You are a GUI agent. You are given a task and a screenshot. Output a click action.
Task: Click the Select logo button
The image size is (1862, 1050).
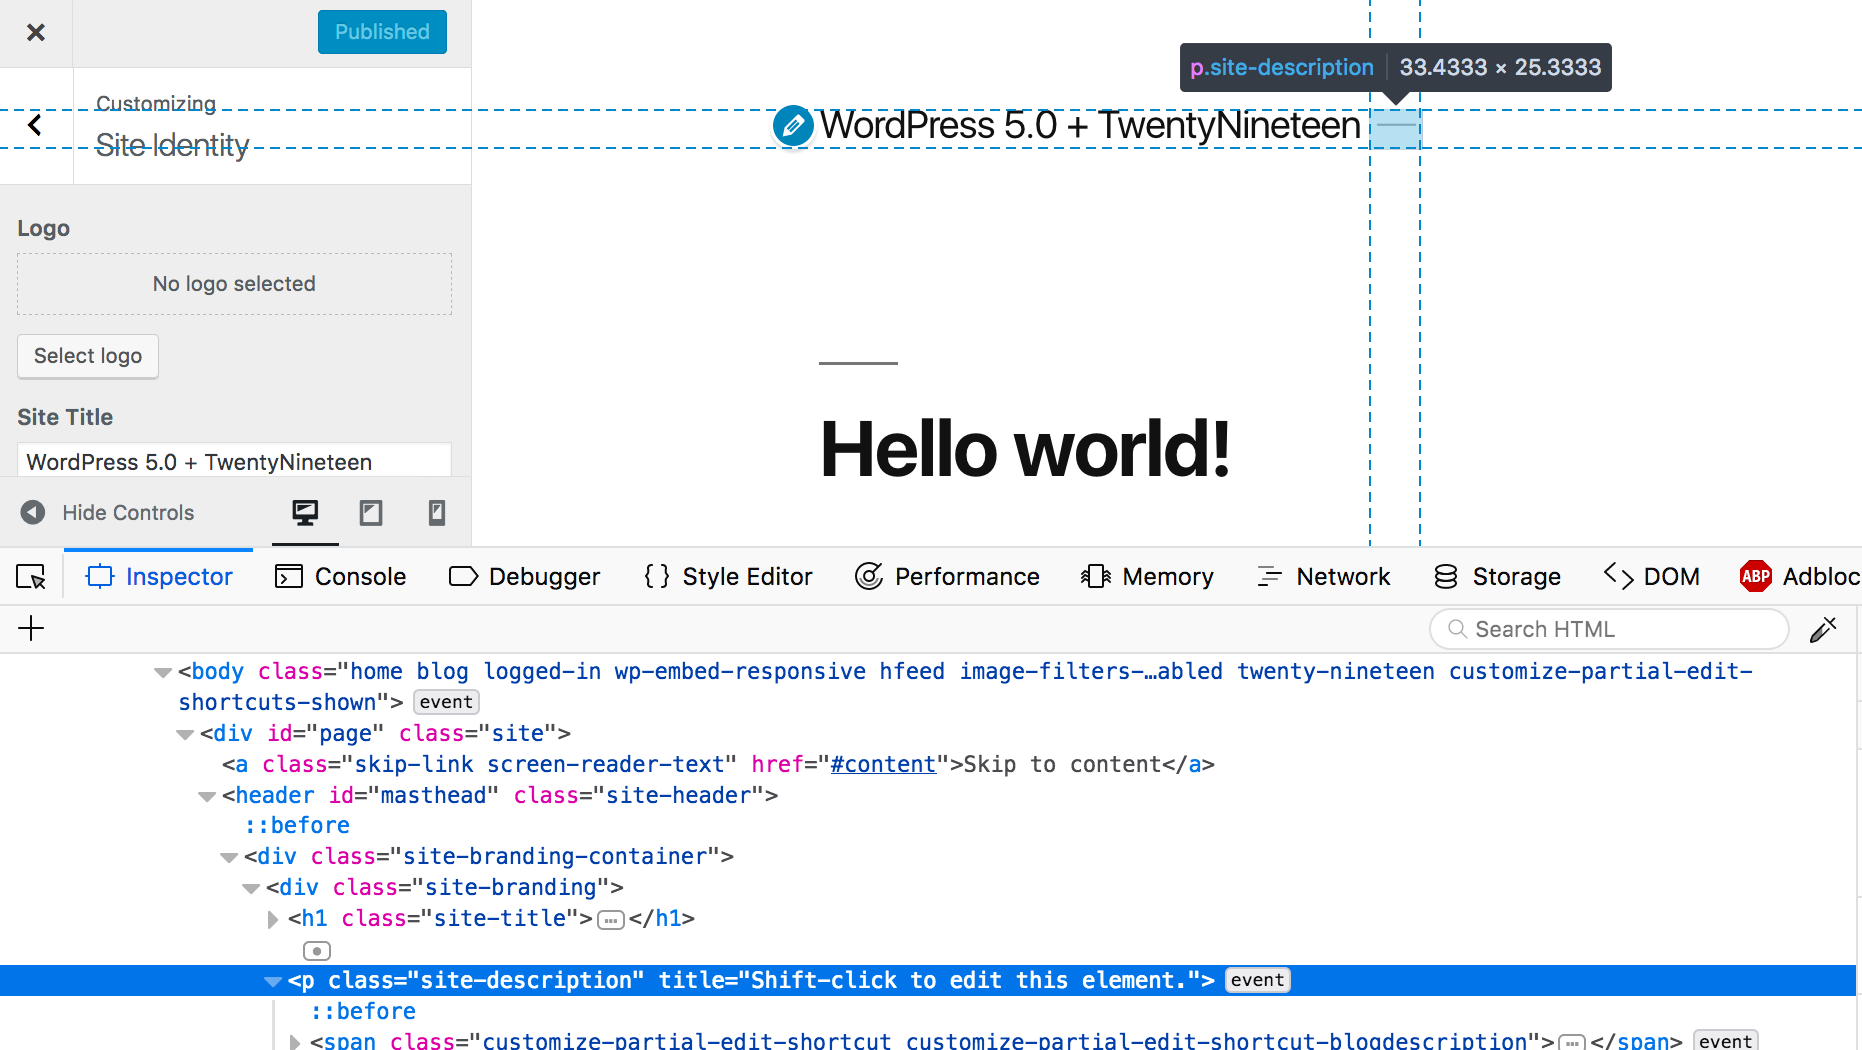(x=88, y=356)
